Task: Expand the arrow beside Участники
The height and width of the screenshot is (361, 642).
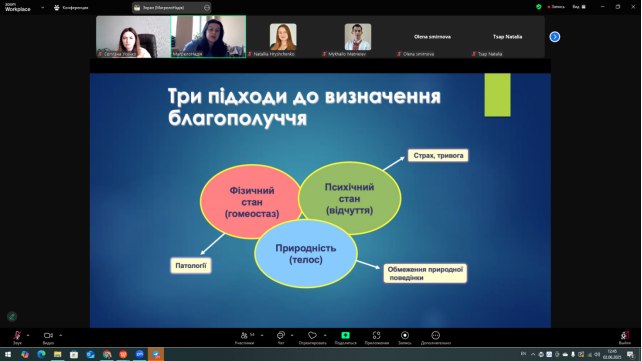Action: 262,335
